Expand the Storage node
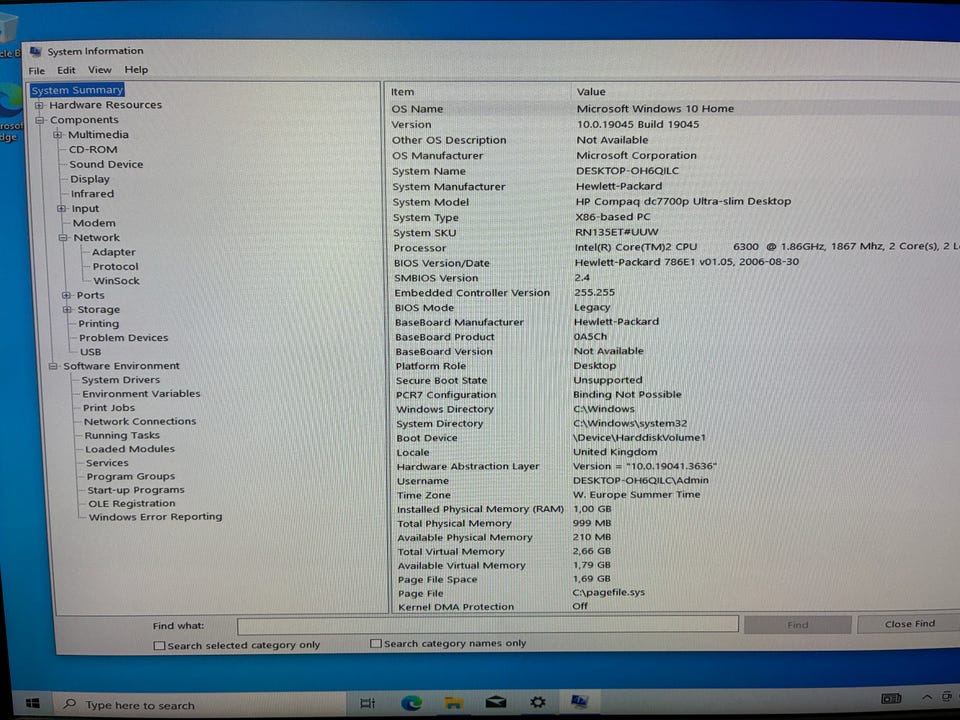Viewport: 960px width, 720px height. 67,310
